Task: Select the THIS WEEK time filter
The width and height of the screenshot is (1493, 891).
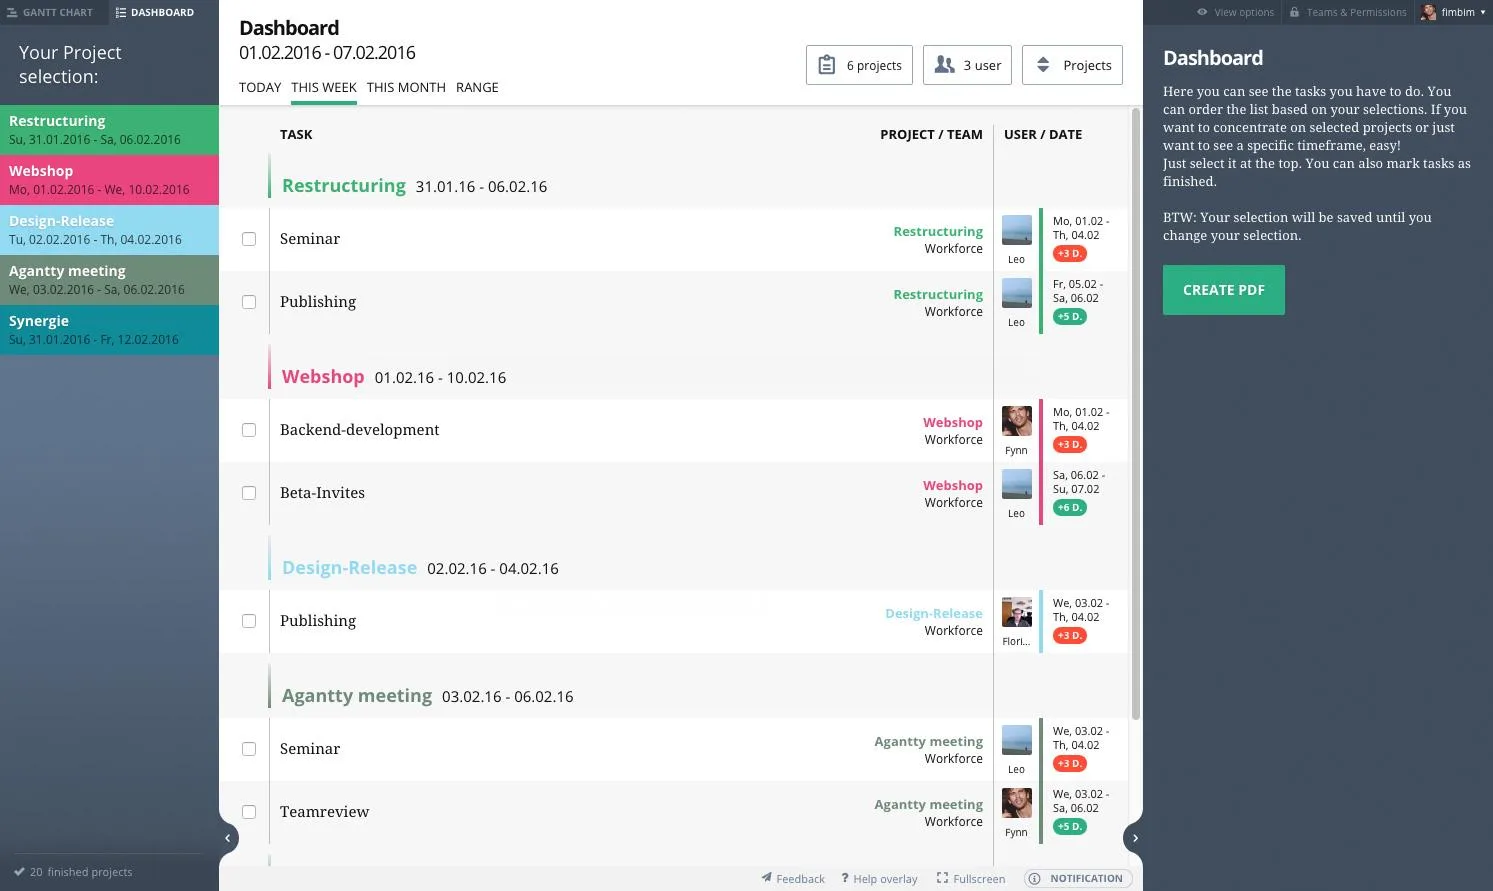Action: [324, 87]
